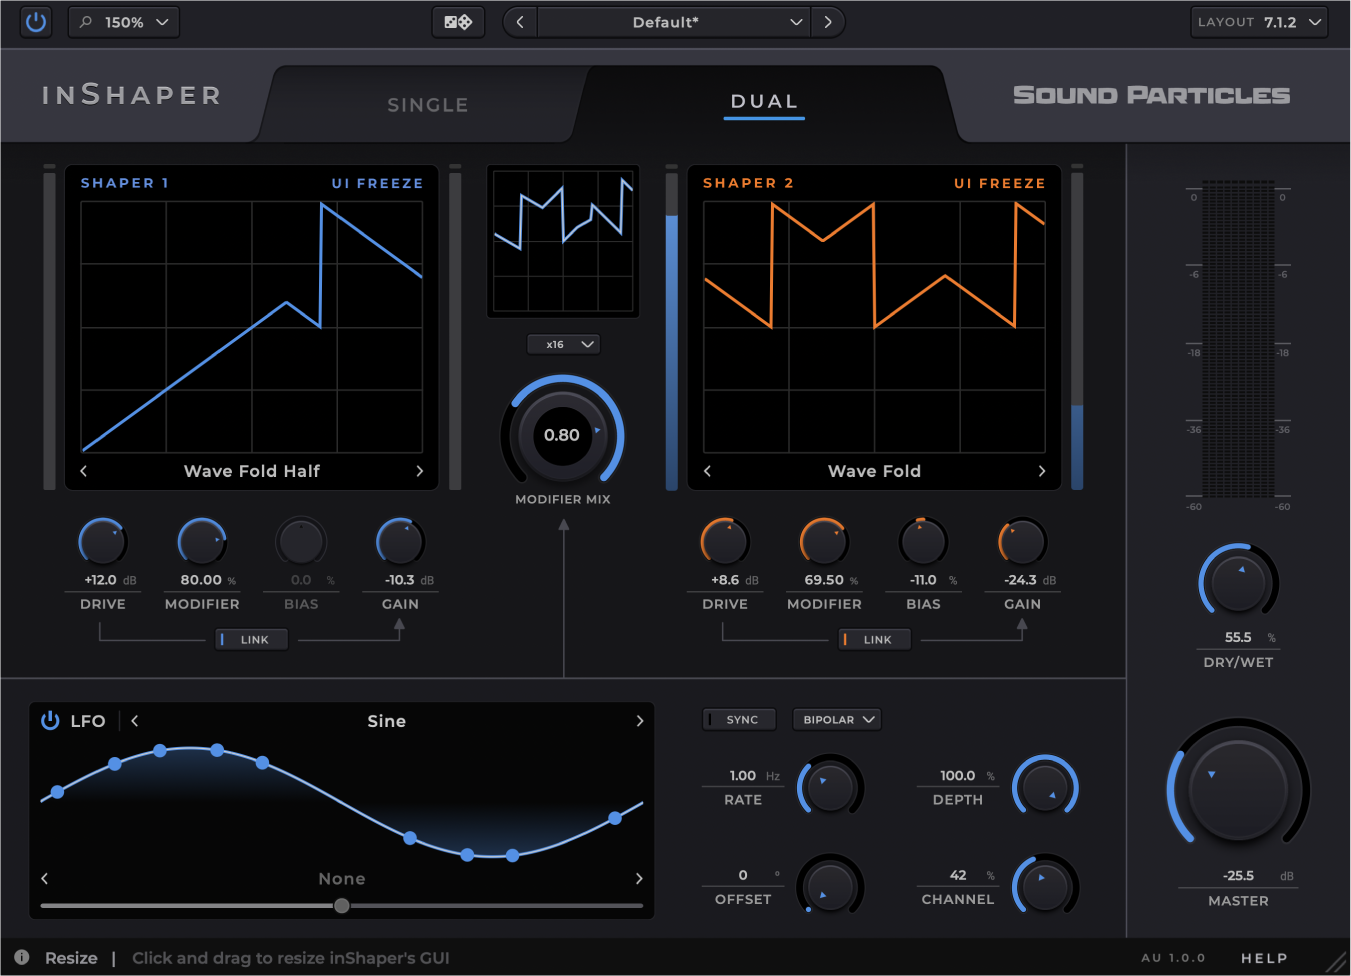Screen dimensions: 1351x976
Task: Click the LFO amount slider handle
Action: click(342, 906)
